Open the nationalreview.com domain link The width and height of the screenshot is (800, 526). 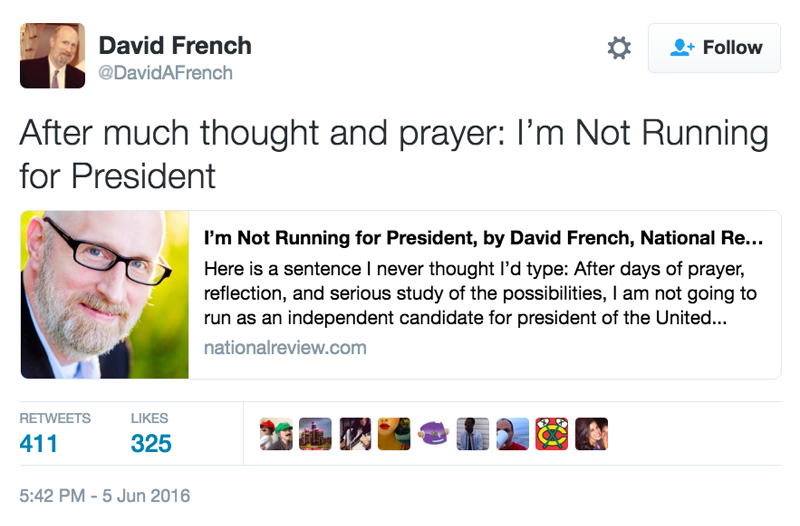(284, 348)
